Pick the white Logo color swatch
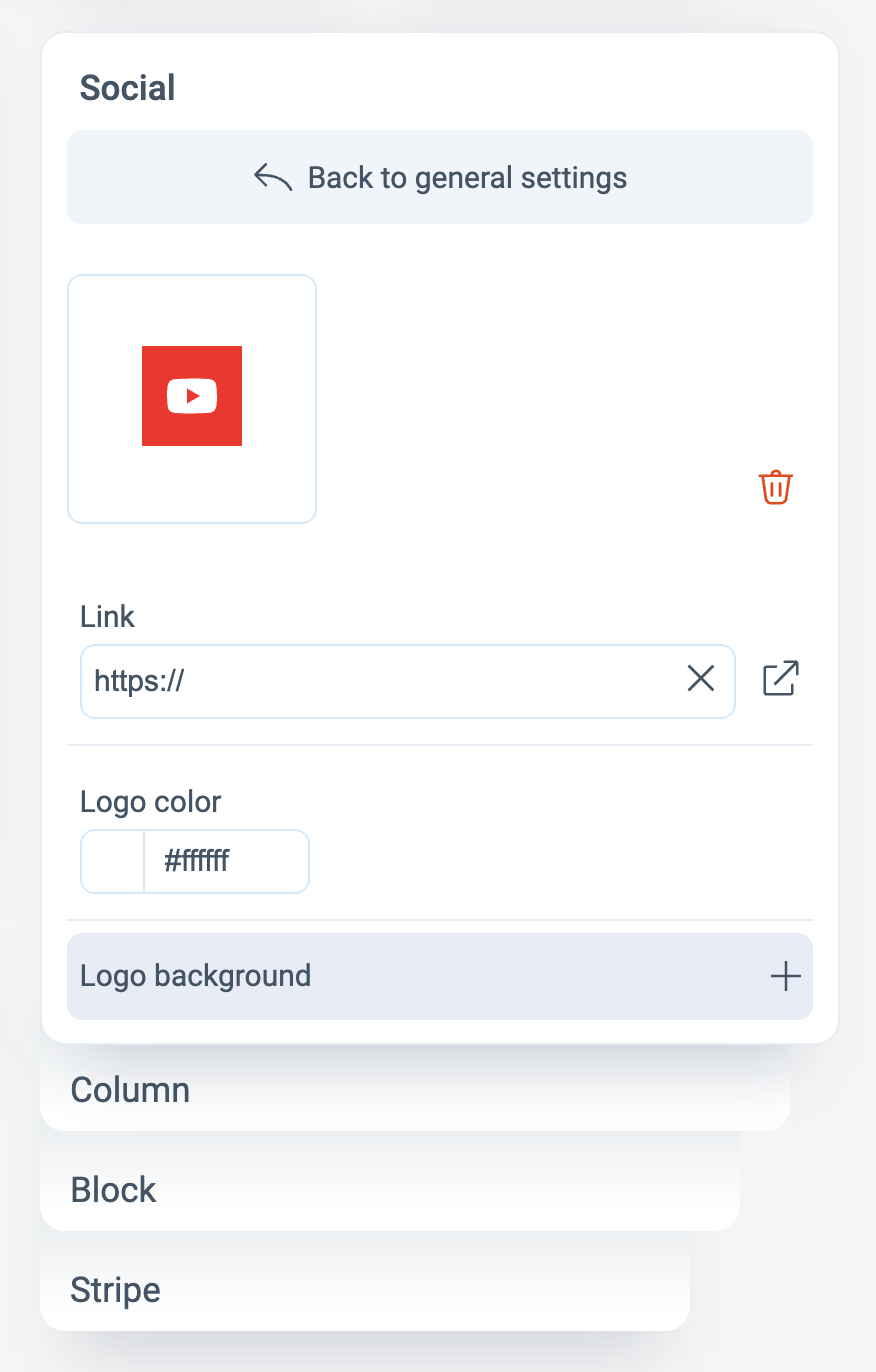 click(x=113, y=861)
